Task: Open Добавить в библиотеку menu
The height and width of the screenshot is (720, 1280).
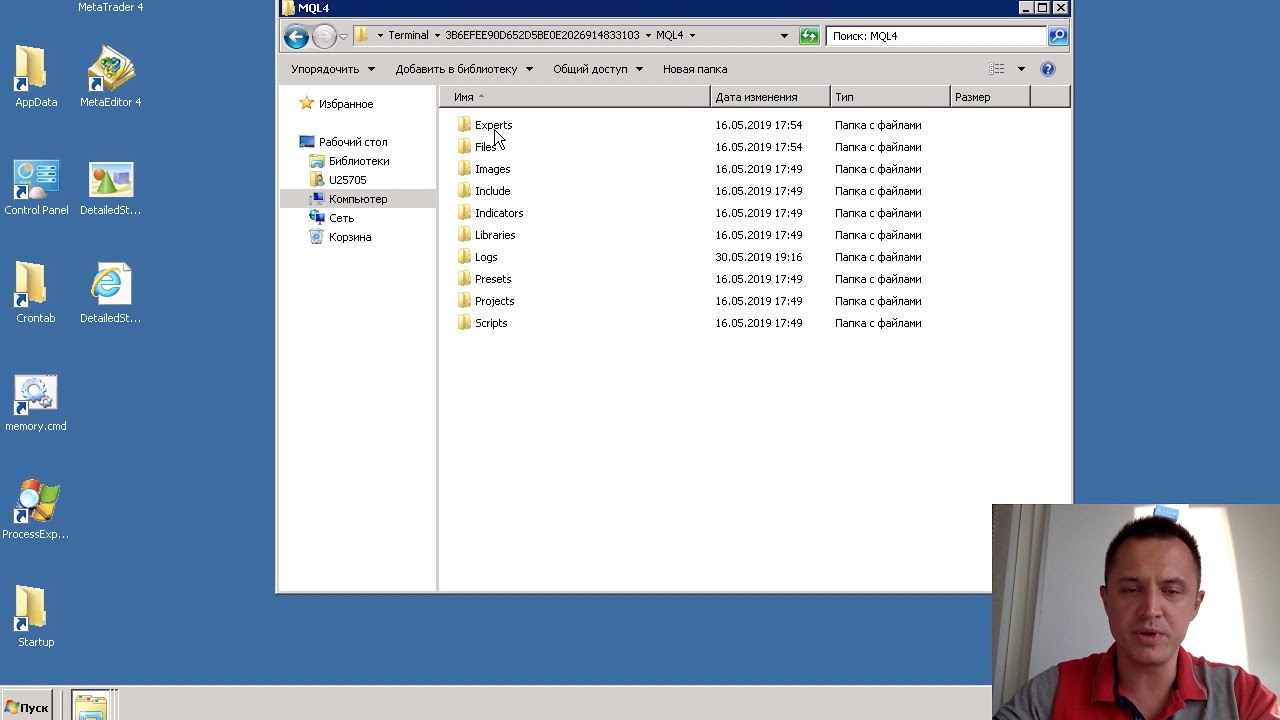Action: pos(464,69)
